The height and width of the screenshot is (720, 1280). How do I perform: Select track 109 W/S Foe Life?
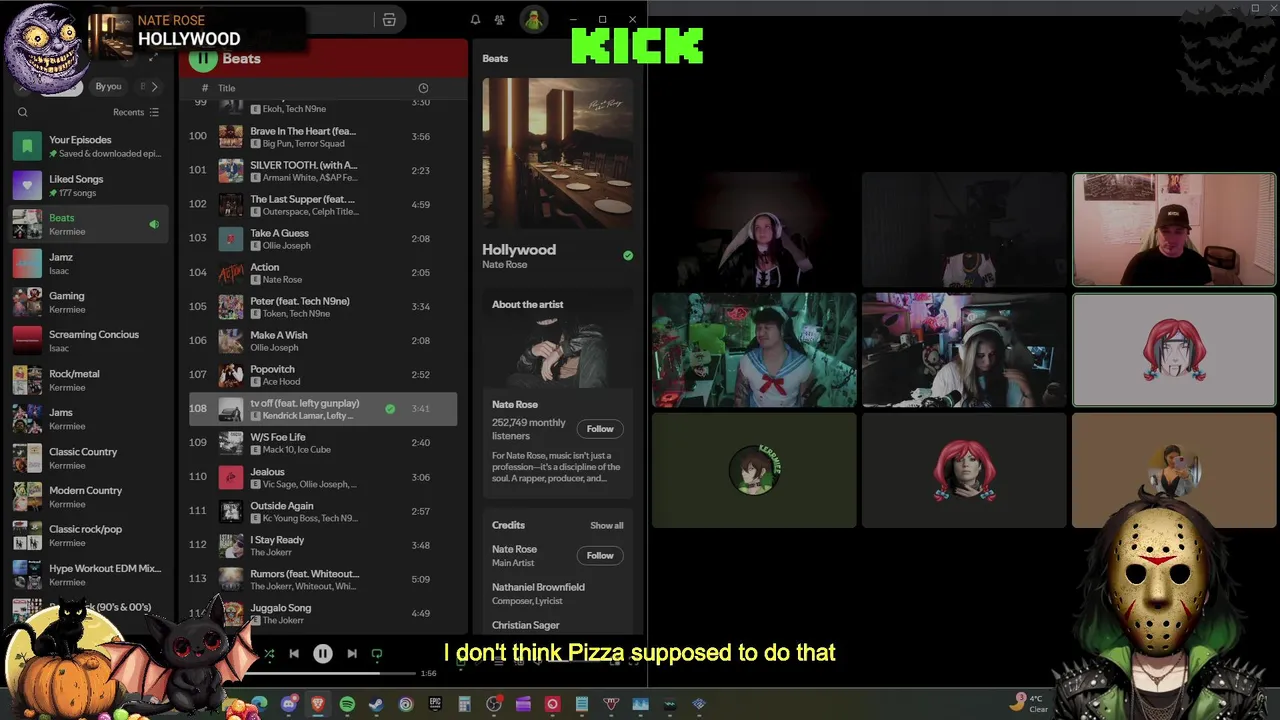(323, 442)
